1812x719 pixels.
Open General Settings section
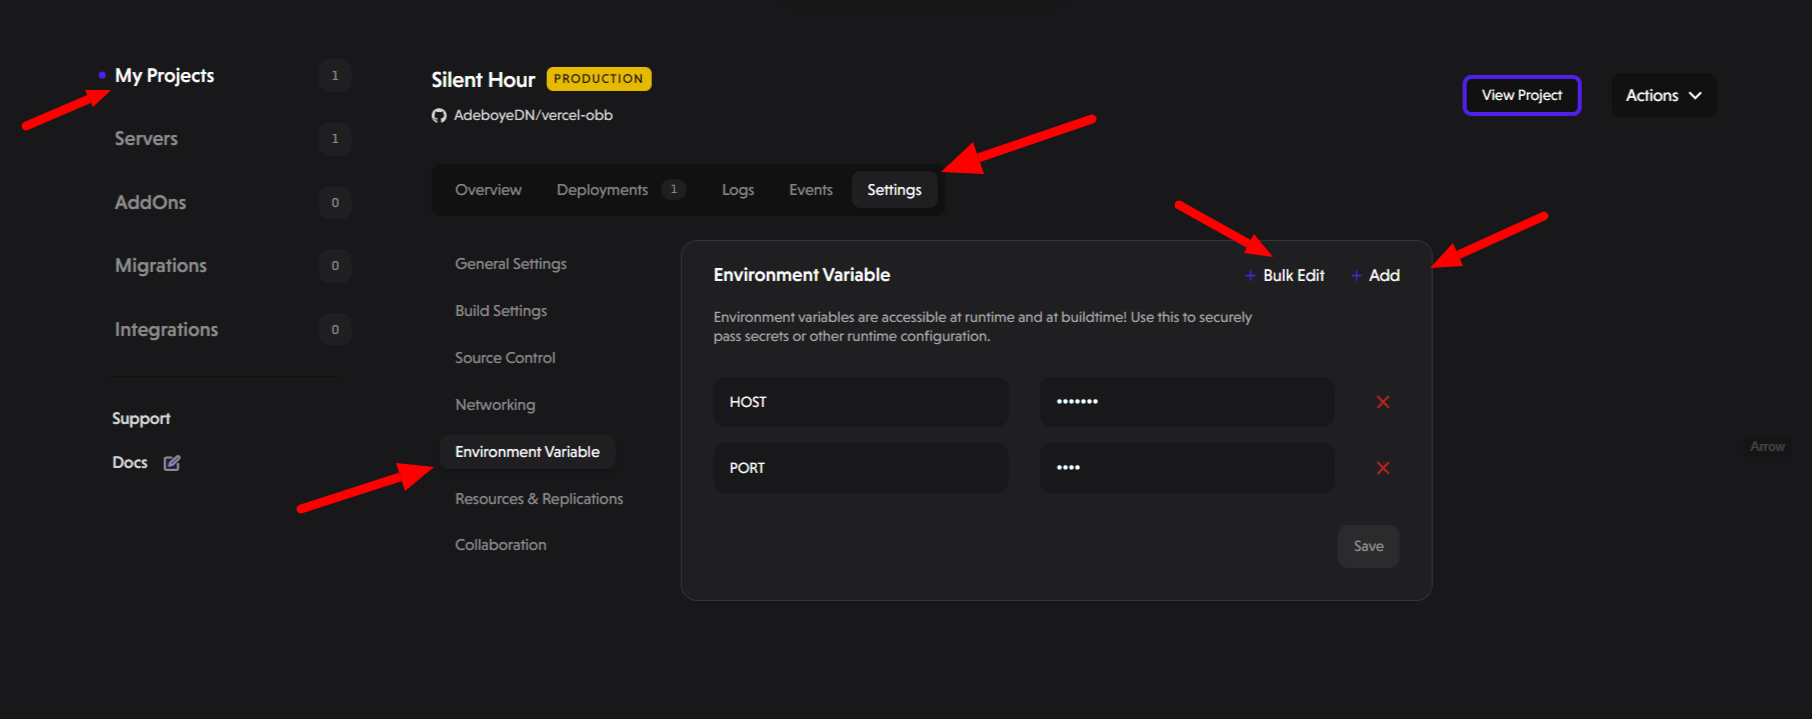click(x=511, y=264)
